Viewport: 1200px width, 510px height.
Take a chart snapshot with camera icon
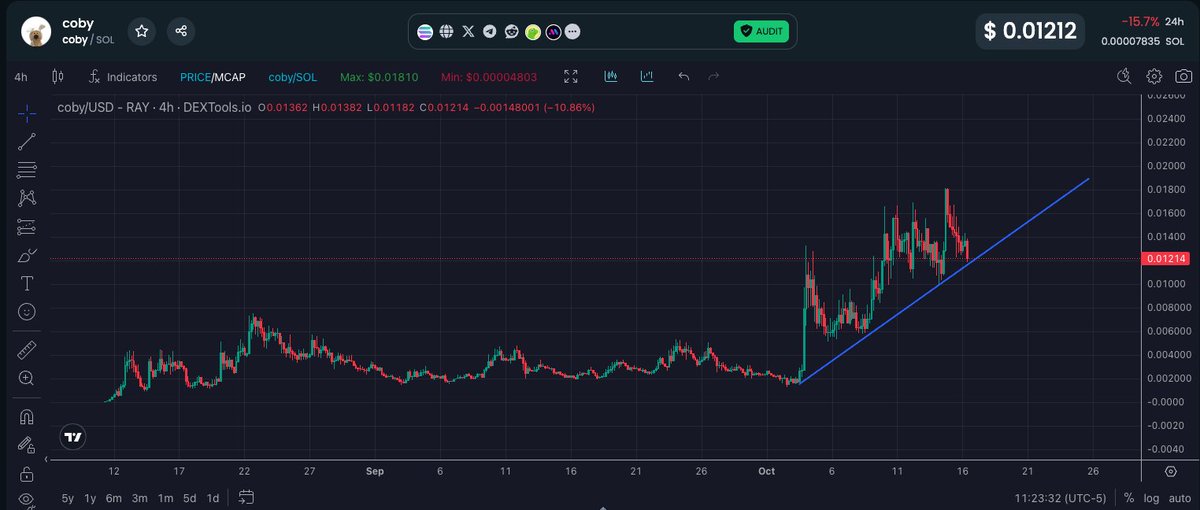(1183, 76)
